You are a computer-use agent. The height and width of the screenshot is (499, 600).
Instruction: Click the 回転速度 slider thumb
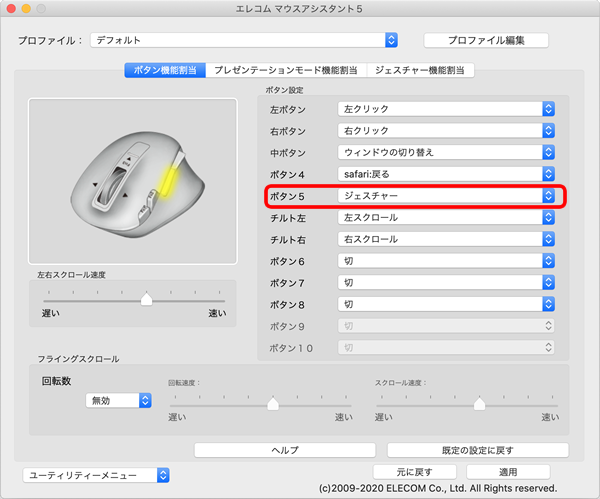[273, 403]
